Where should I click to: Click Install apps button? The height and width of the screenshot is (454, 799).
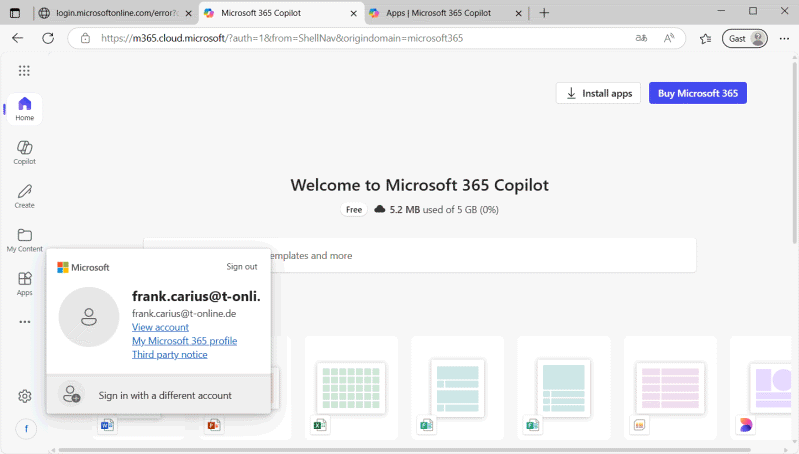598,93
